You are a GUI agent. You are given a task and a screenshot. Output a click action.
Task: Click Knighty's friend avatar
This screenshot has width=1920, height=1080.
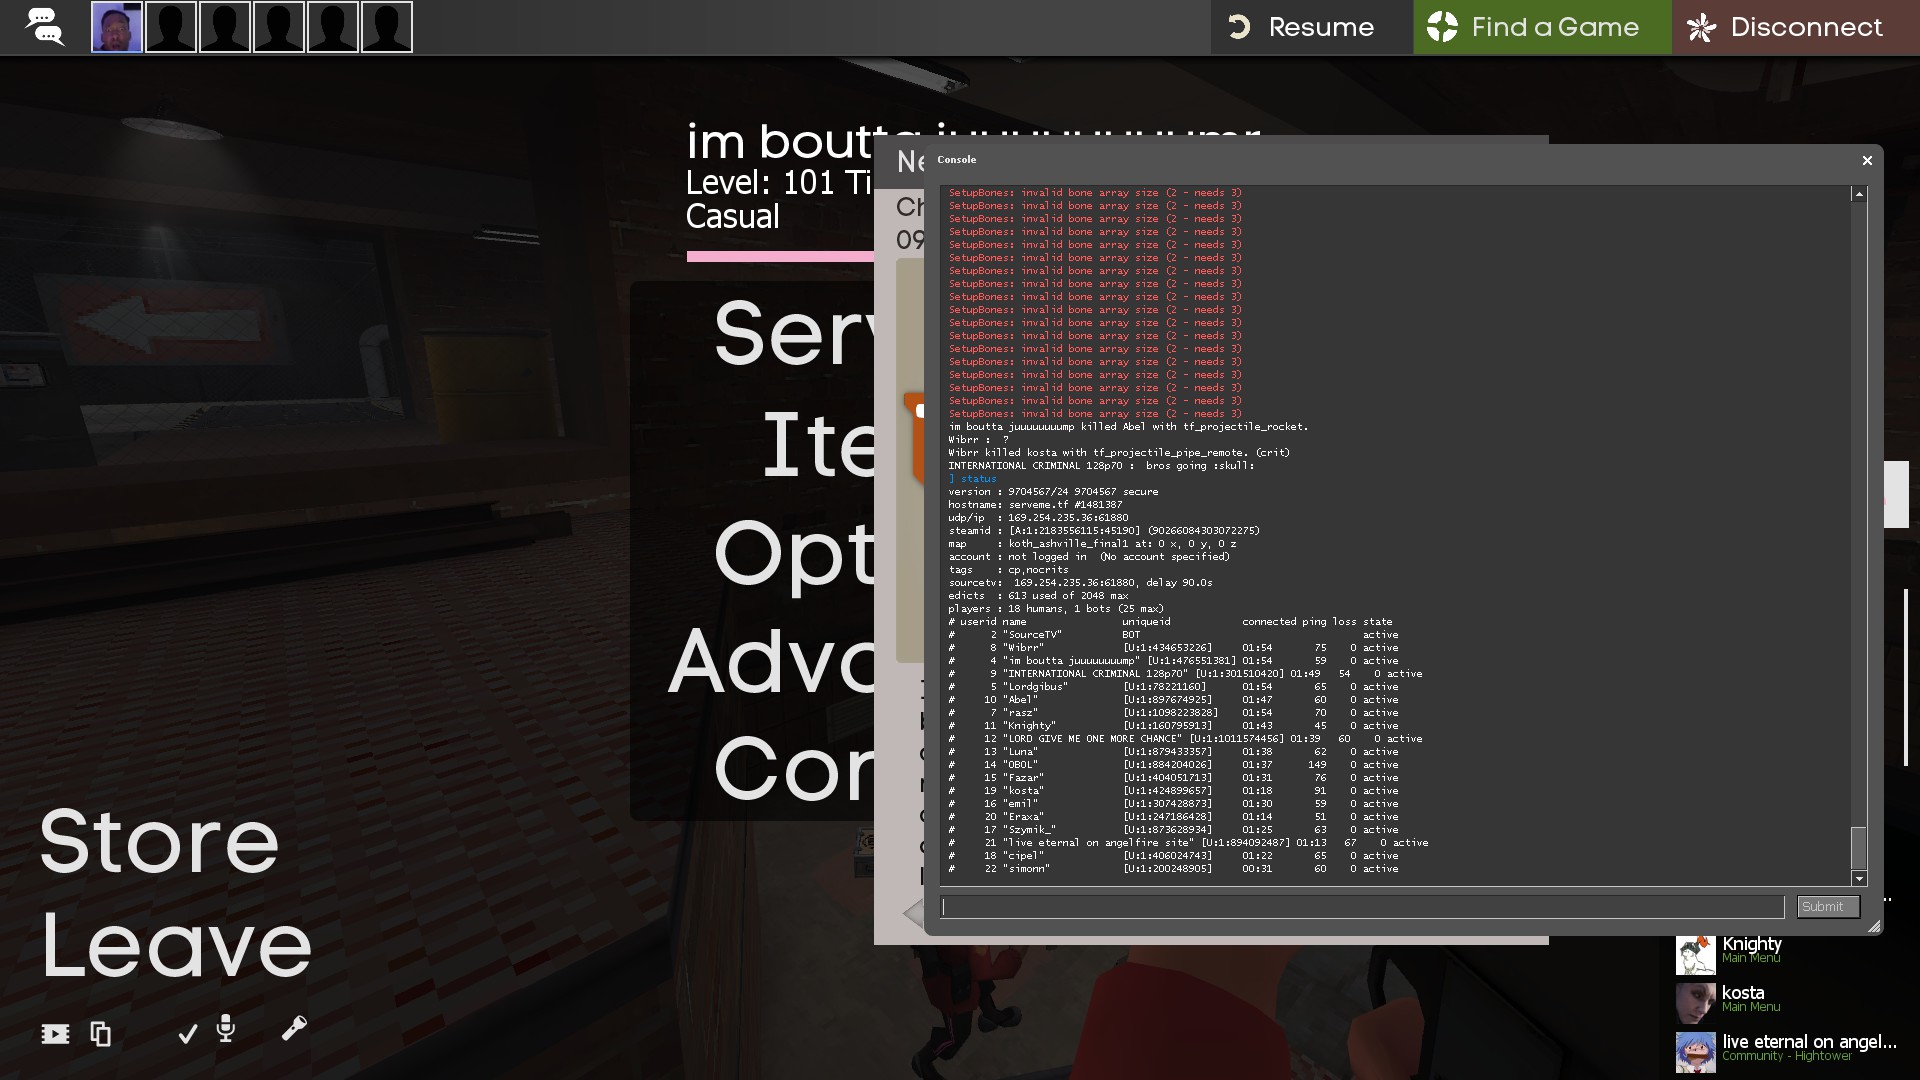[x=1695, y=954]
